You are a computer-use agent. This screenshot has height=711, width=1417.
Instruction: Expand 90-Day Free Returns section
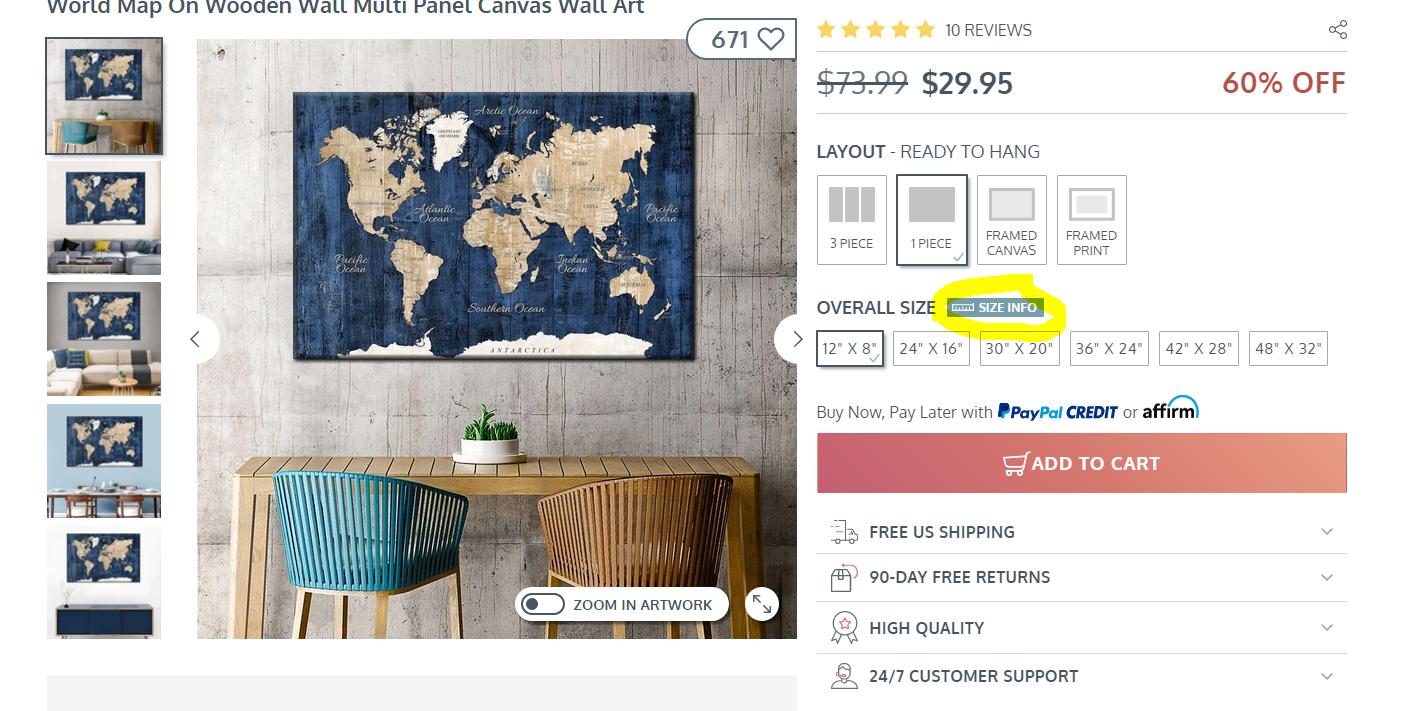1082,577
